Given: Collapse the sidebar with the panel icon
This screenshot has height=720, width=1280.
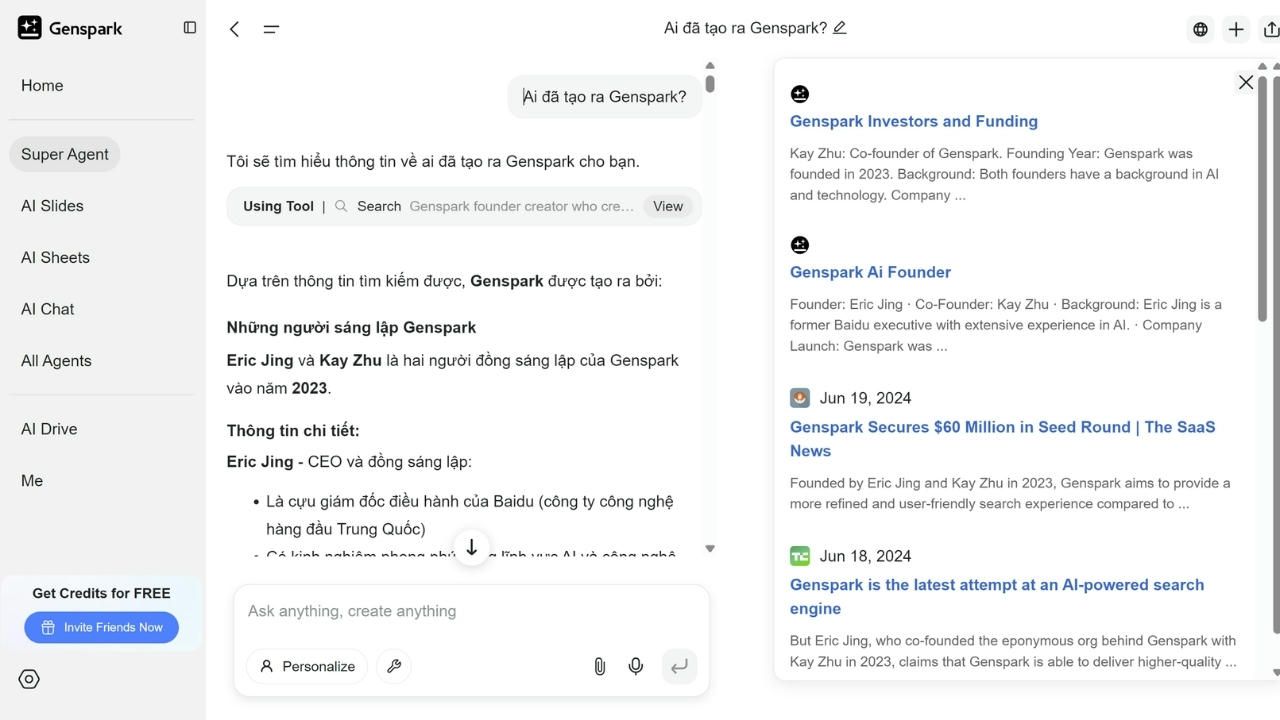Looking at the screenshot, I should [190, 28].
